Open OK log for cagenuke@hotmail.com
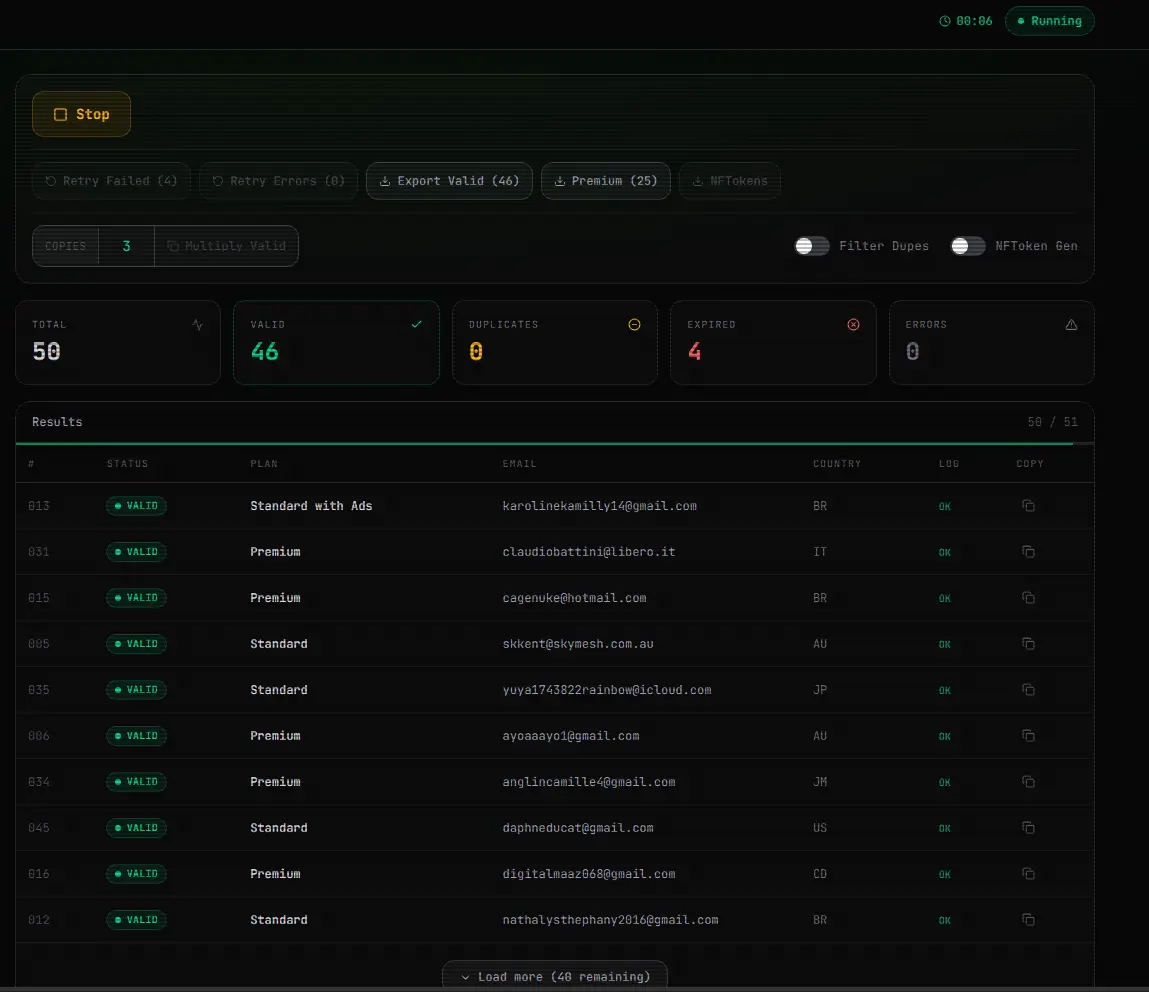Image resolution: width=1149 pixels, height=992 pixels. [x=945, y=599]
